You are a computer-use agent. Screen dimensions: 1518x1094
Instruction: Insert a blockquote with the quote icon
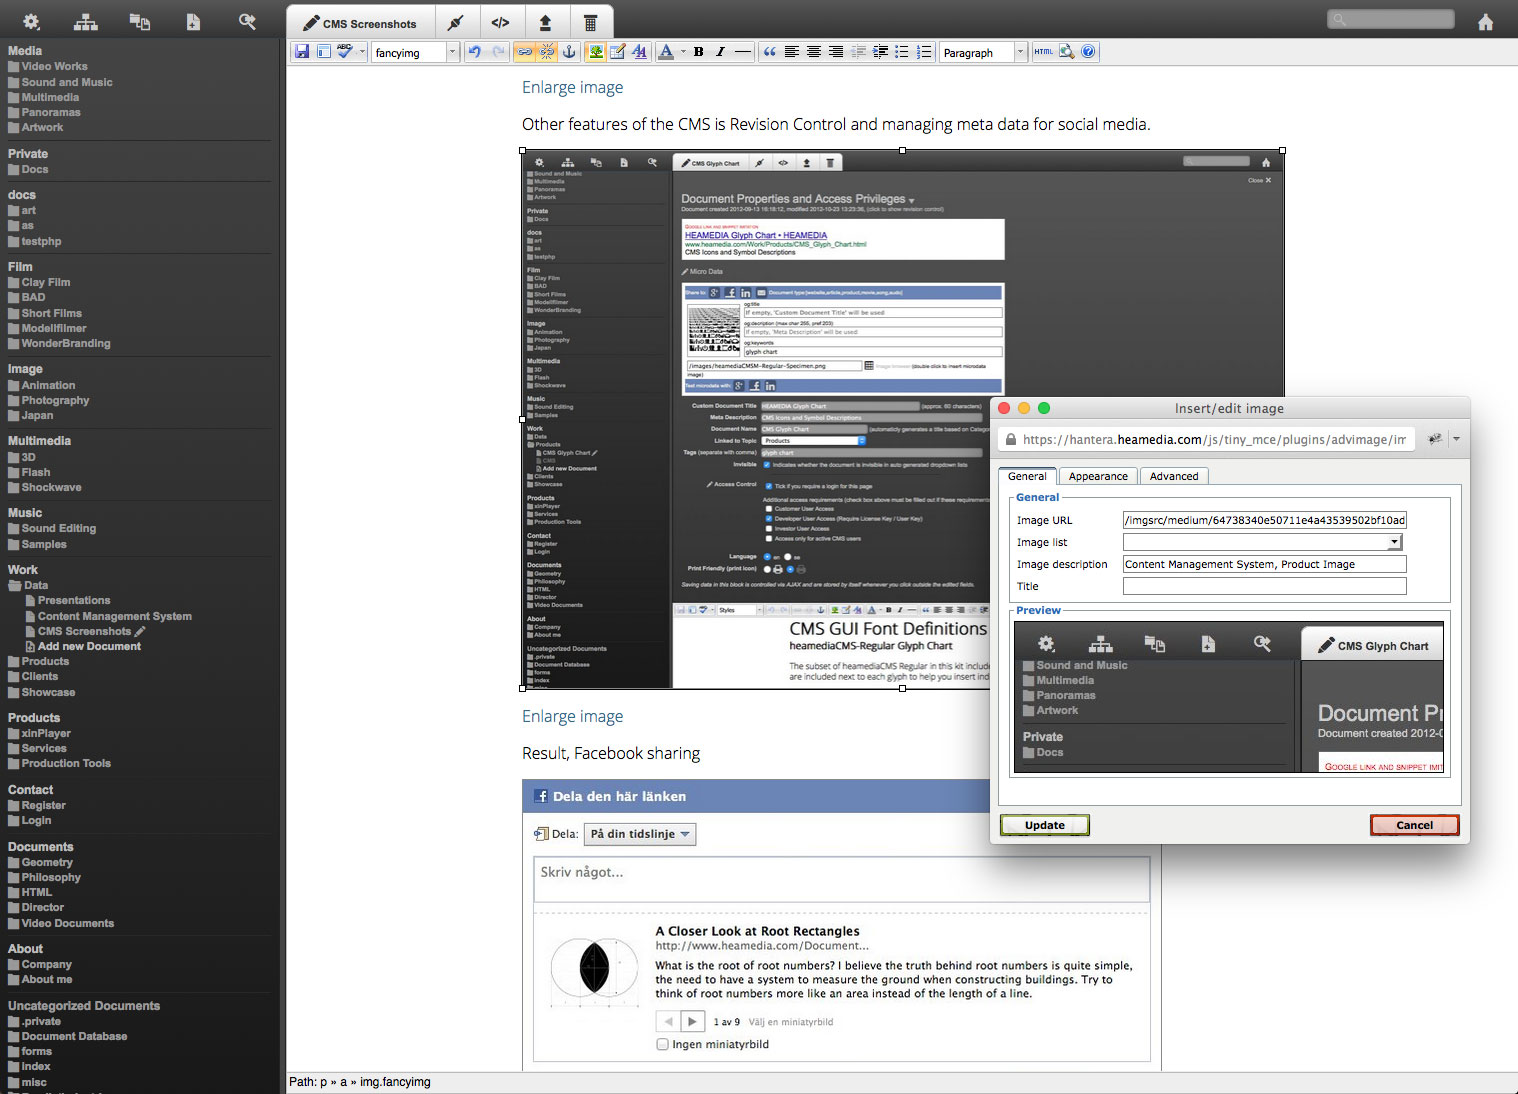(769, 52)
